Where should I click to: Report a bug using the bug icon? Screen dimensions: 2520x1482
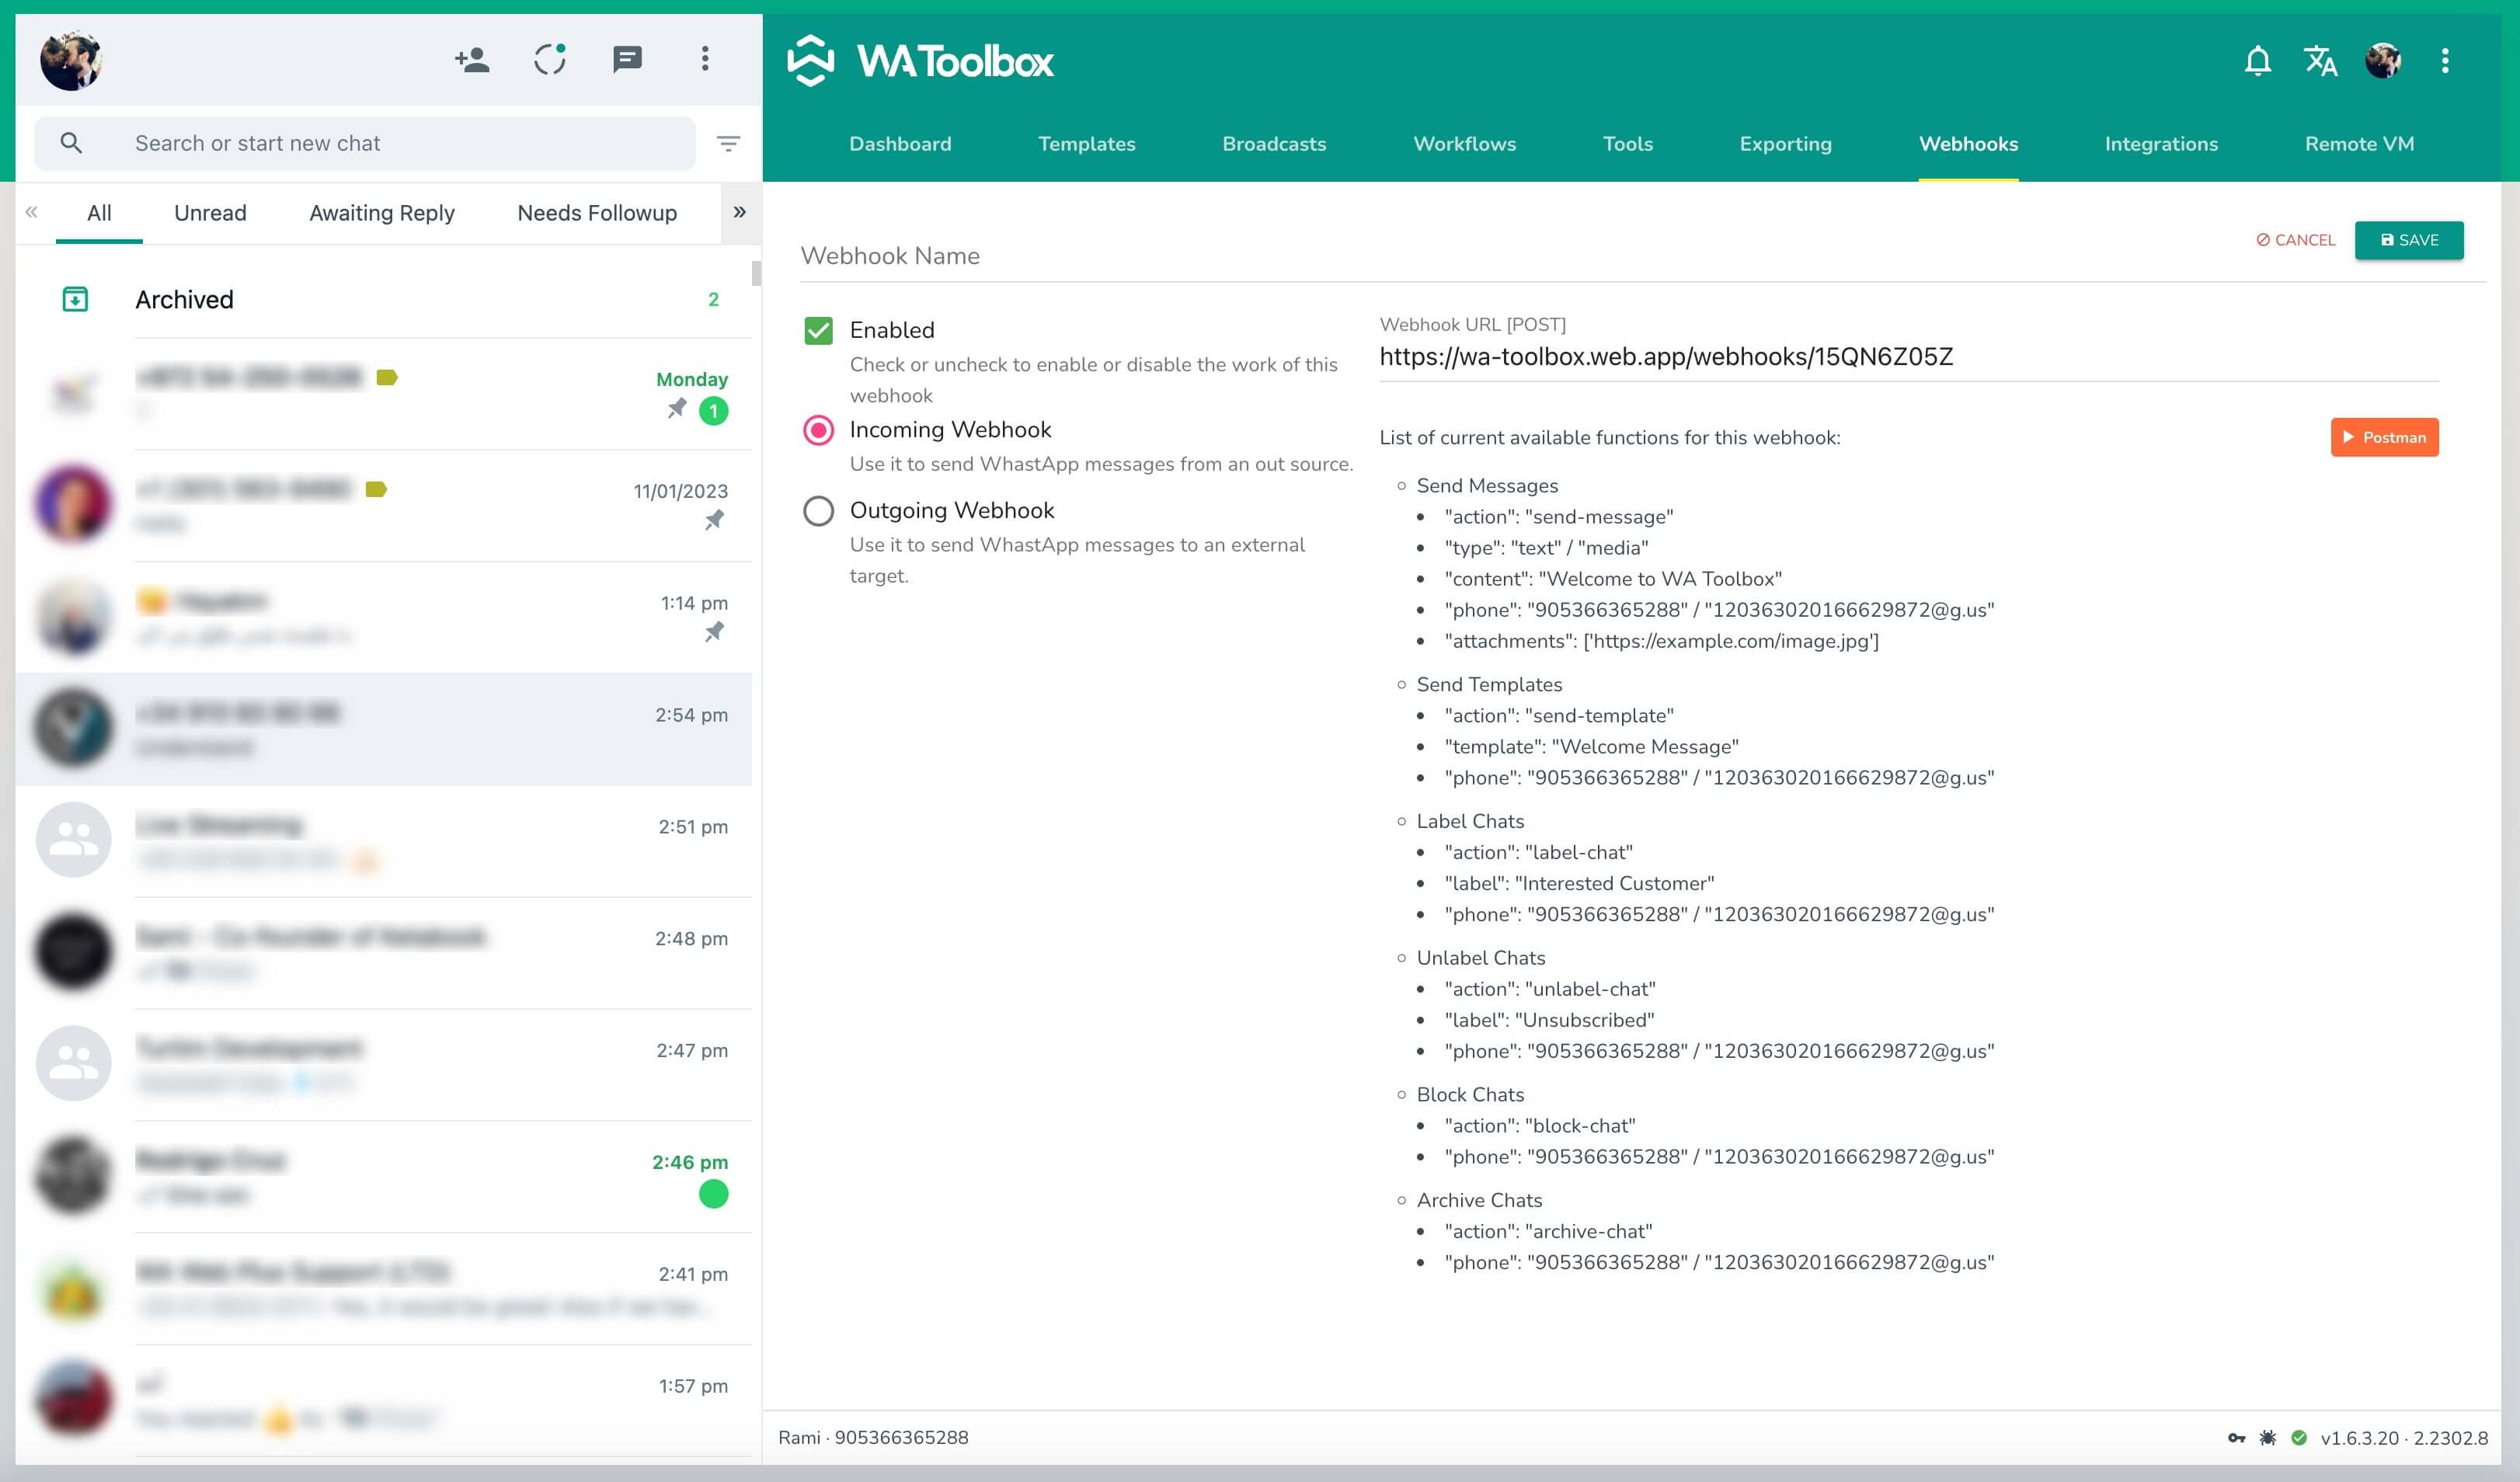2267,1438
